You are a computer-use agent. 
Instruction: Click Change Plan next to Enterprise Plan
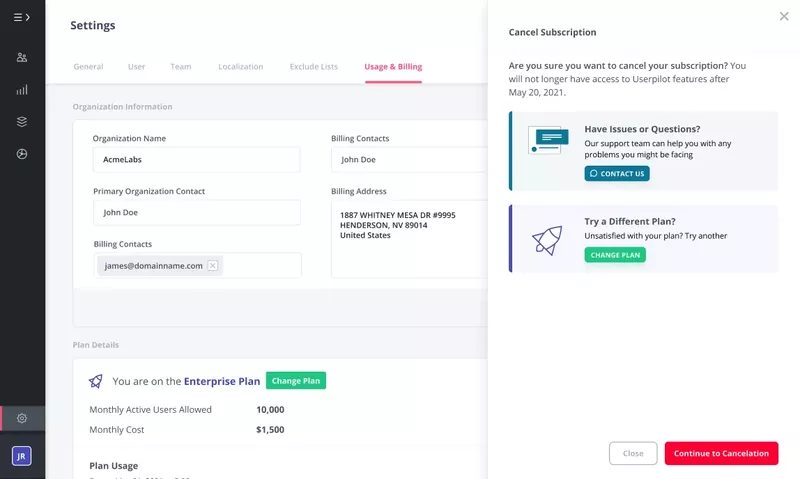click(296, 381)
